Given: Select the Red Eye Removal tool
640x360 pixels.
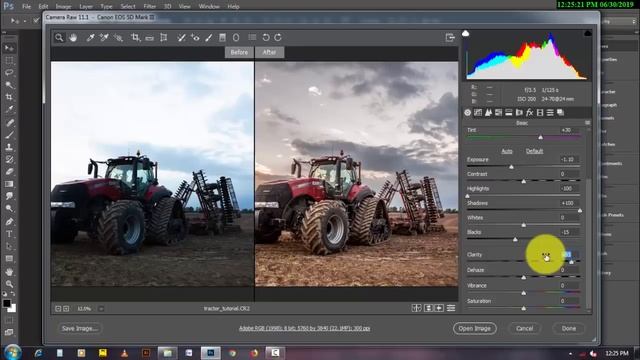Looking at the screenshot, I should pyautogui.click(x=195, y=38).
